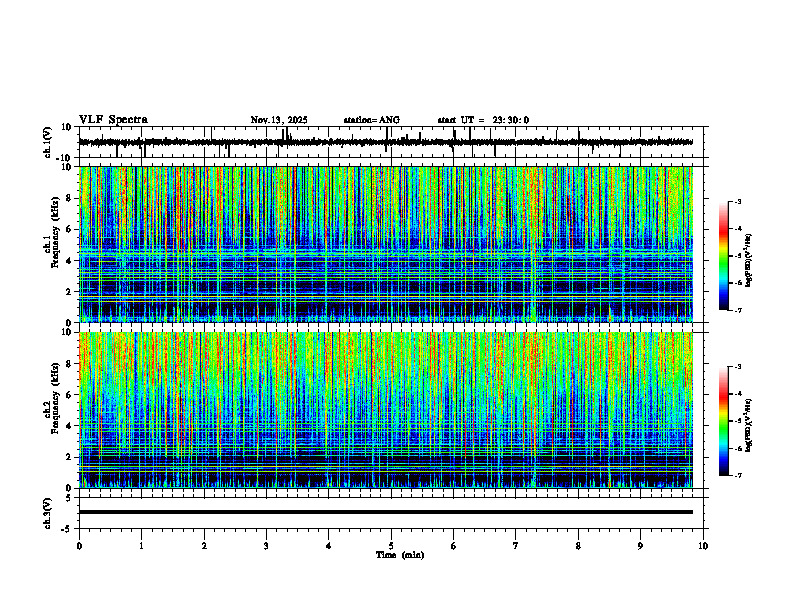Click ch.2 frequency axis tick "2"
This screenshot has height=612, width=792.
(70, 457)
